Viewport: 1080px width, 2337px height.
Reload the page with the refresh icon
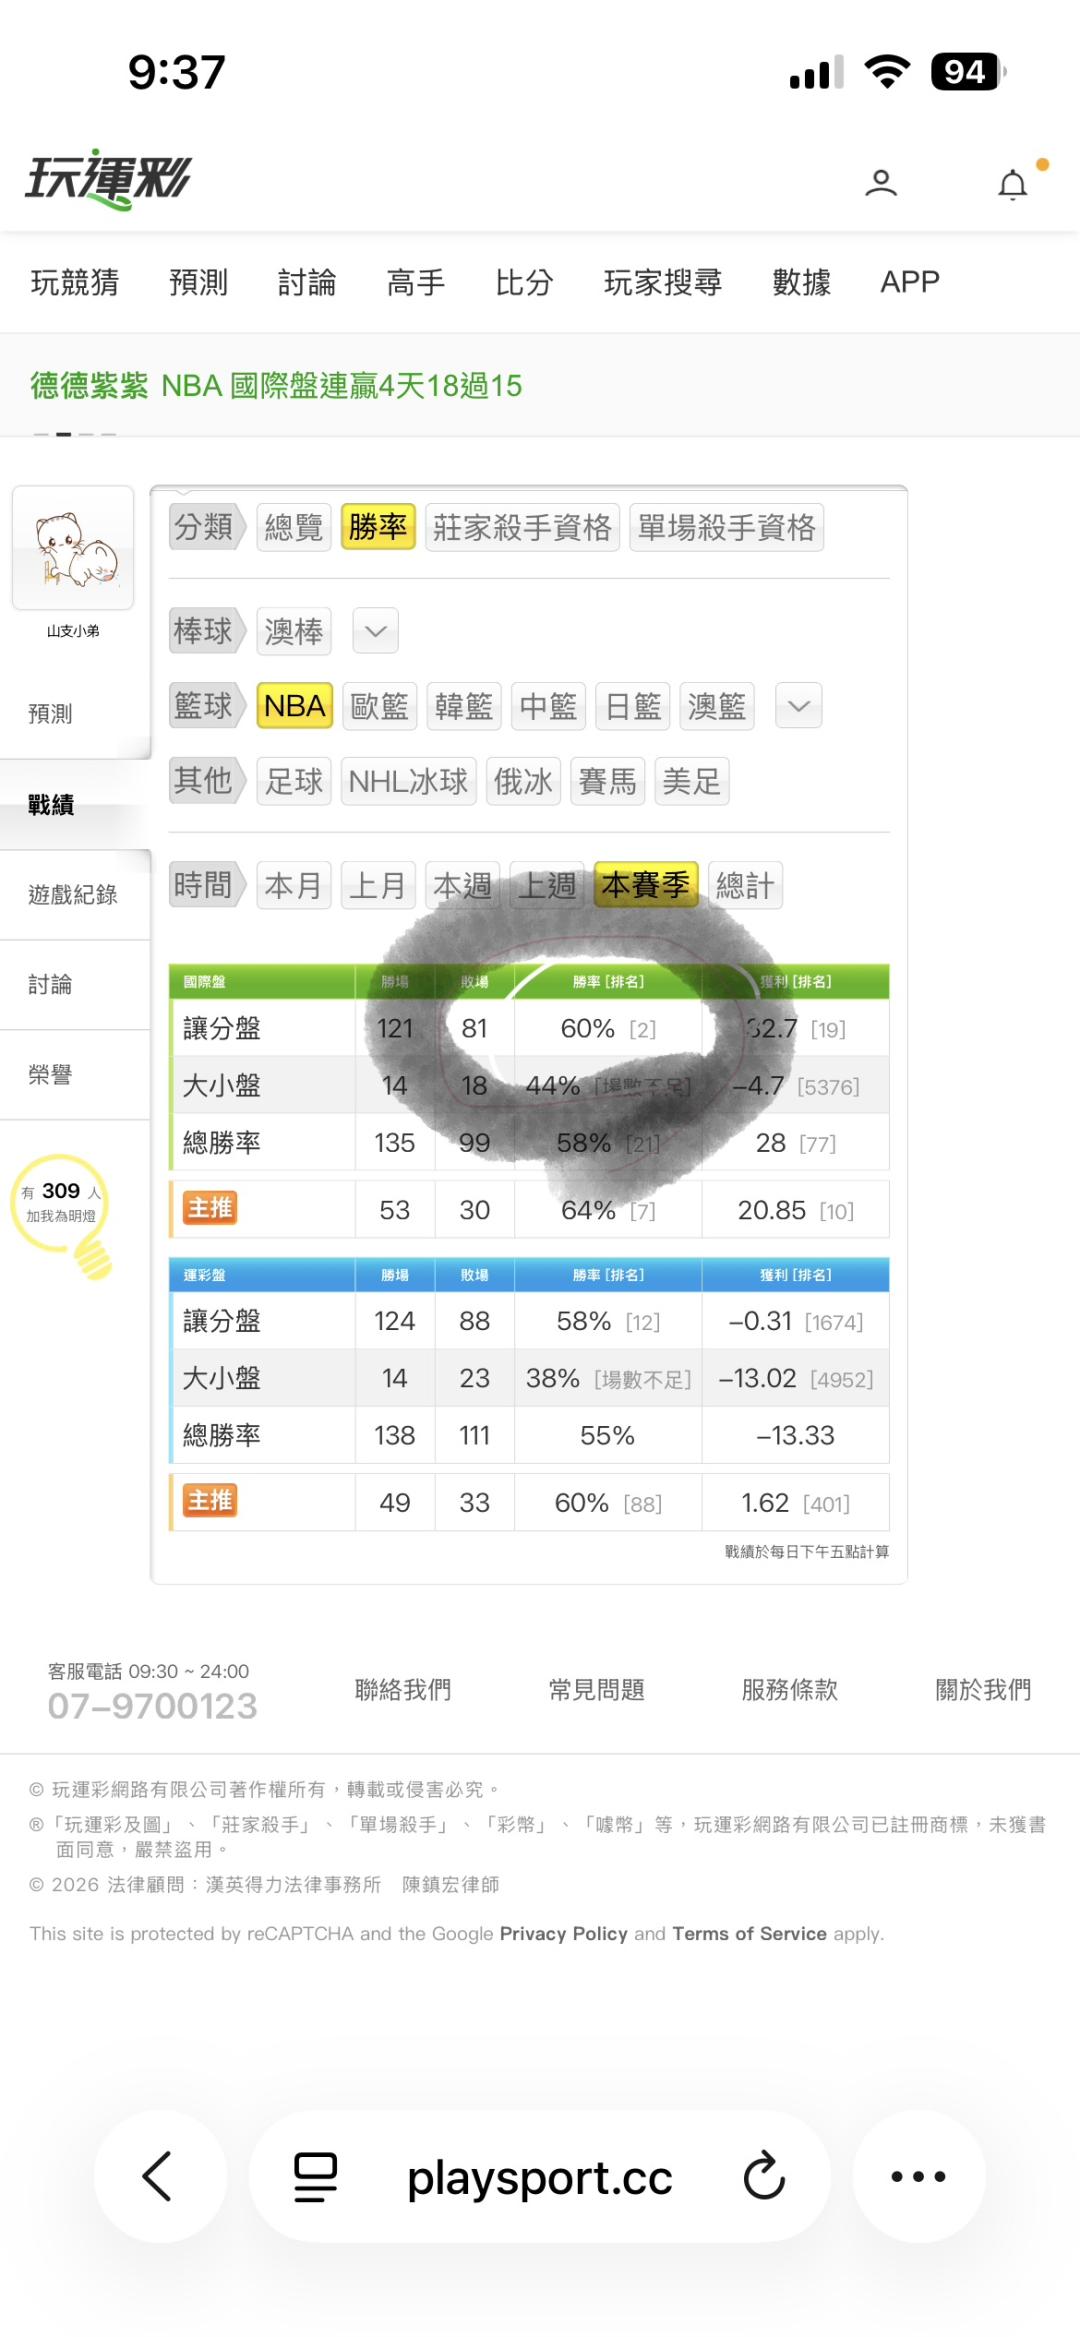(x=764, y=2176)
